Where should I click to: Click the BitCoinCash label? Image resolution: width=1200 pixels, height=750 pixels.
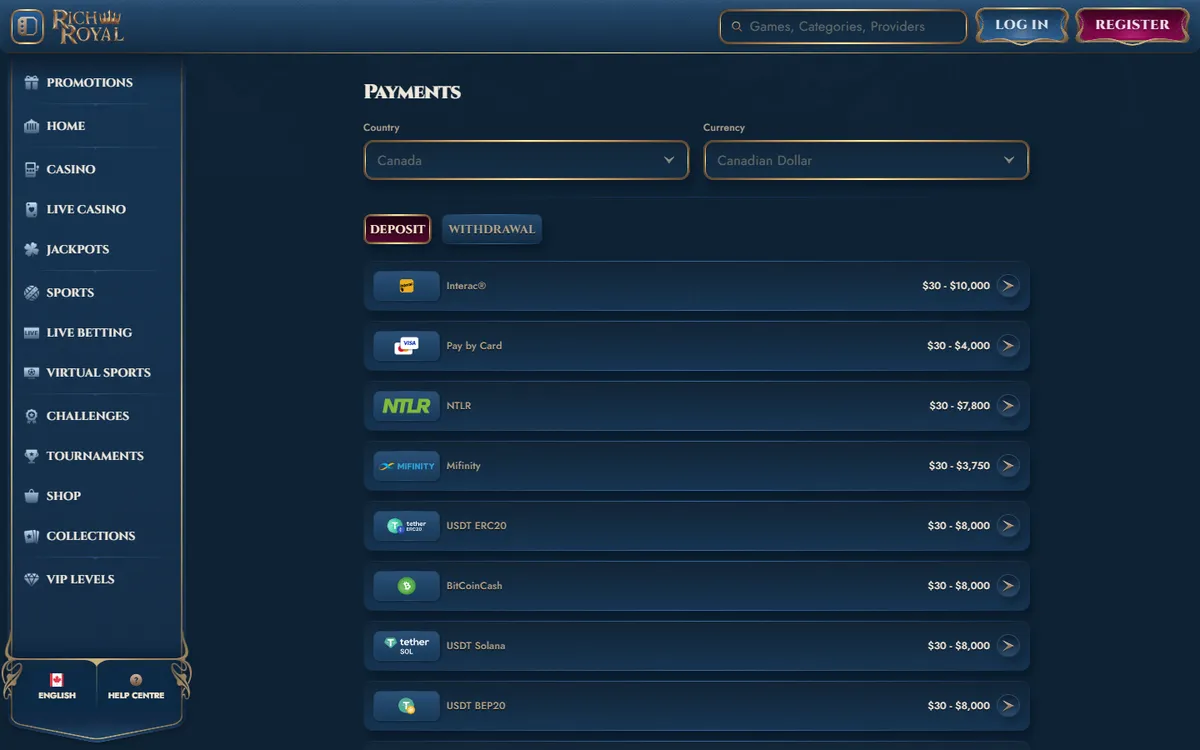474,586
